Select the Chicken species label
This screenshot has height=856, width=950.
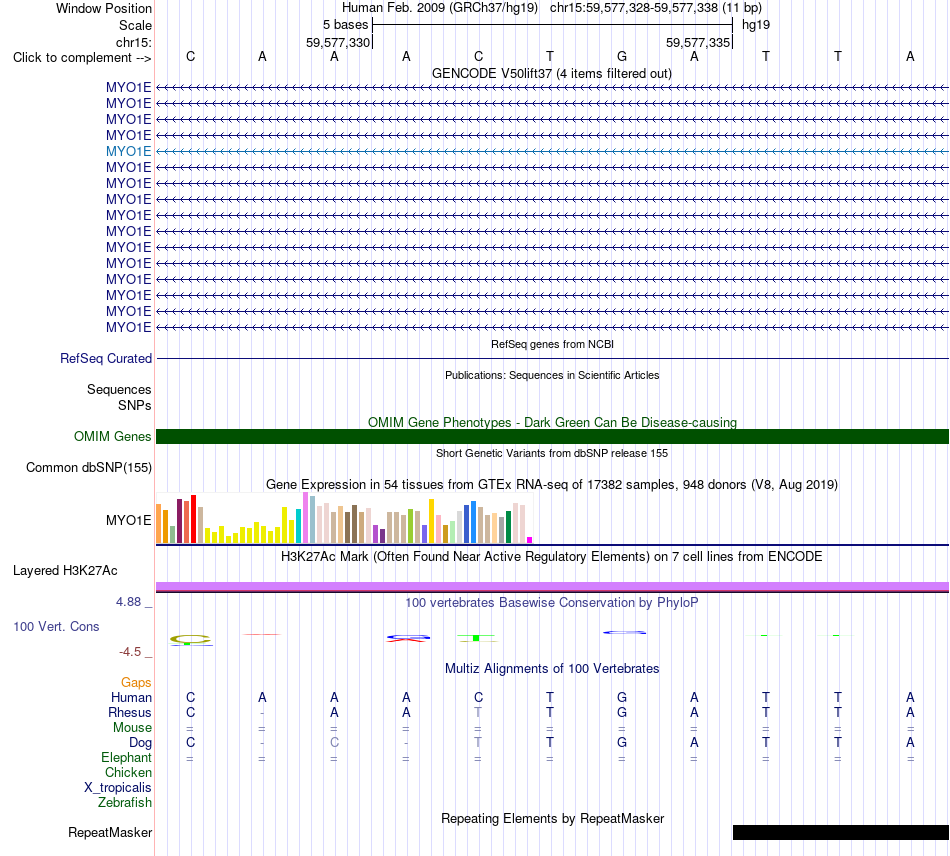pos(128,772)
